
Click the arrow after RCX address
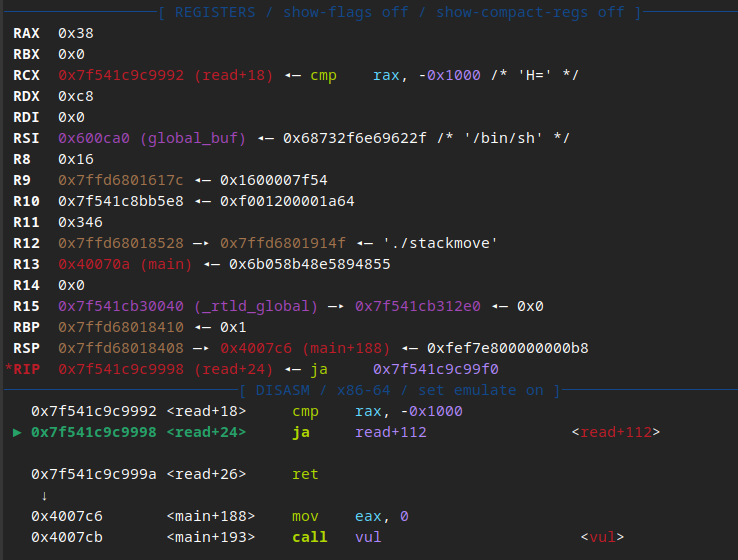click(292, 76)
